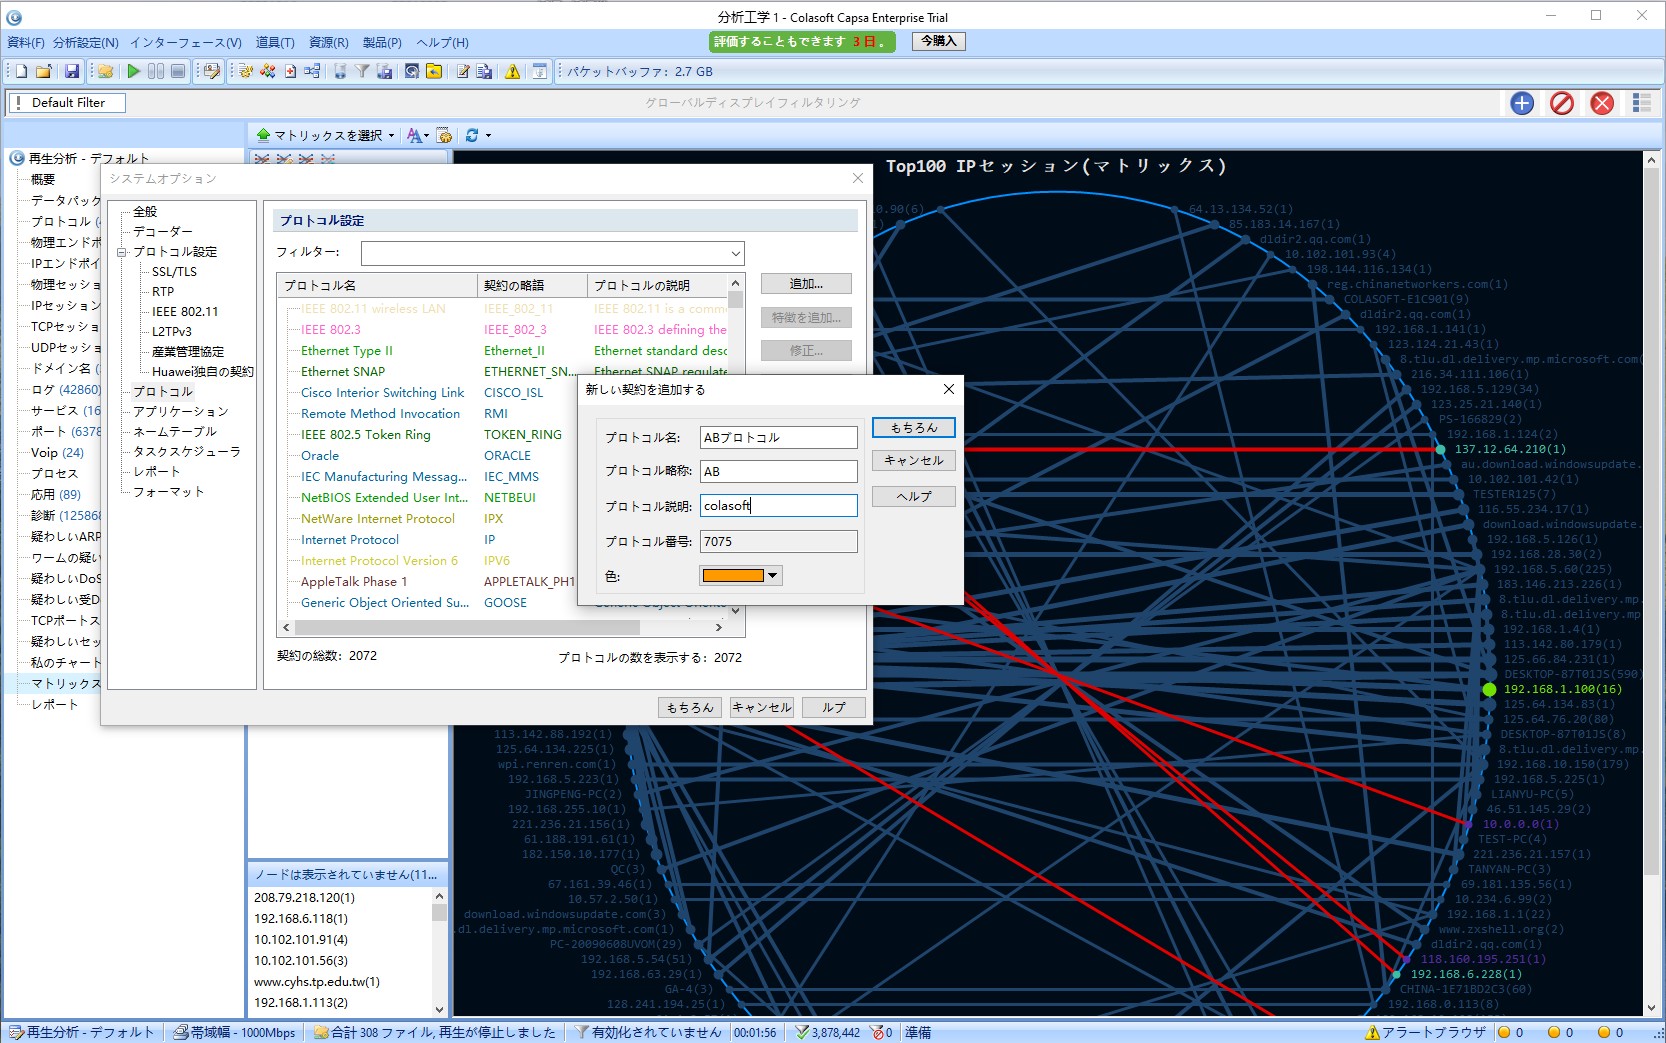Viewport: 1666px width, 1043px height.
Task: Click the funnel filter toolbar icon
Action: [362, 71]
